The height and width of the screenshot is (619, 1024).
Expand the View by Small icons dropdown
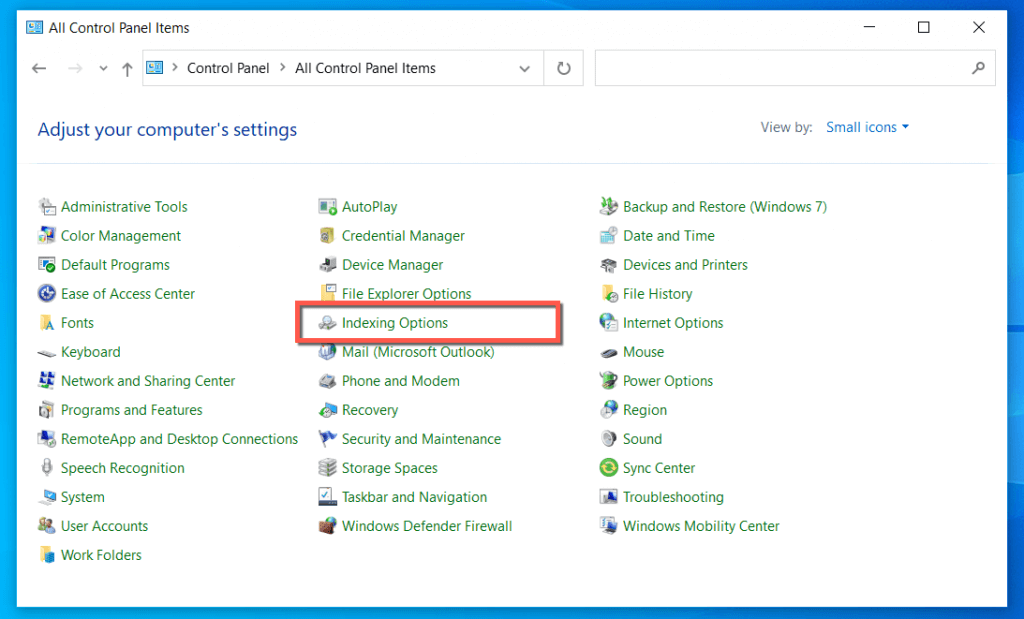(x=867, y=127)
